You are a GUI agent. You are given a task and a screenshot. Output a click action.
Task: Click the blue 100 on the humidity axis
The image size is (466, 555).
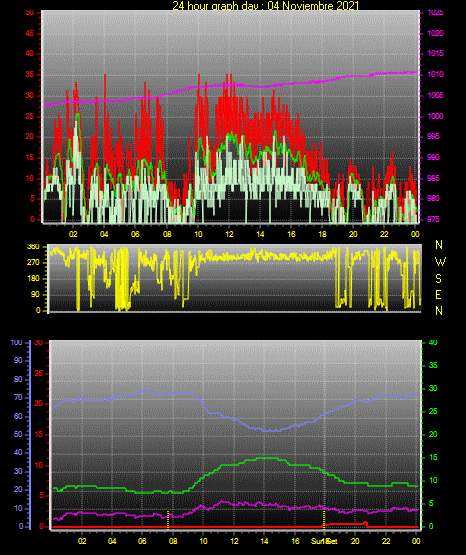(17, 343)
